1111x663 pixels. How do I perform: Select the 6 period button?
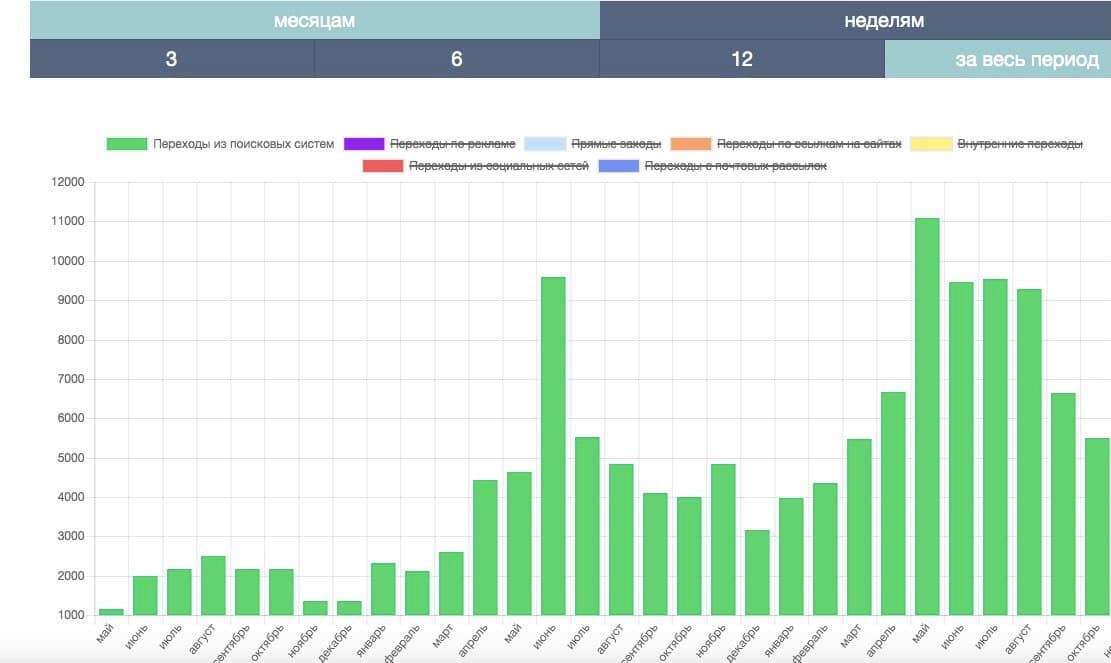tap(456, 59)
